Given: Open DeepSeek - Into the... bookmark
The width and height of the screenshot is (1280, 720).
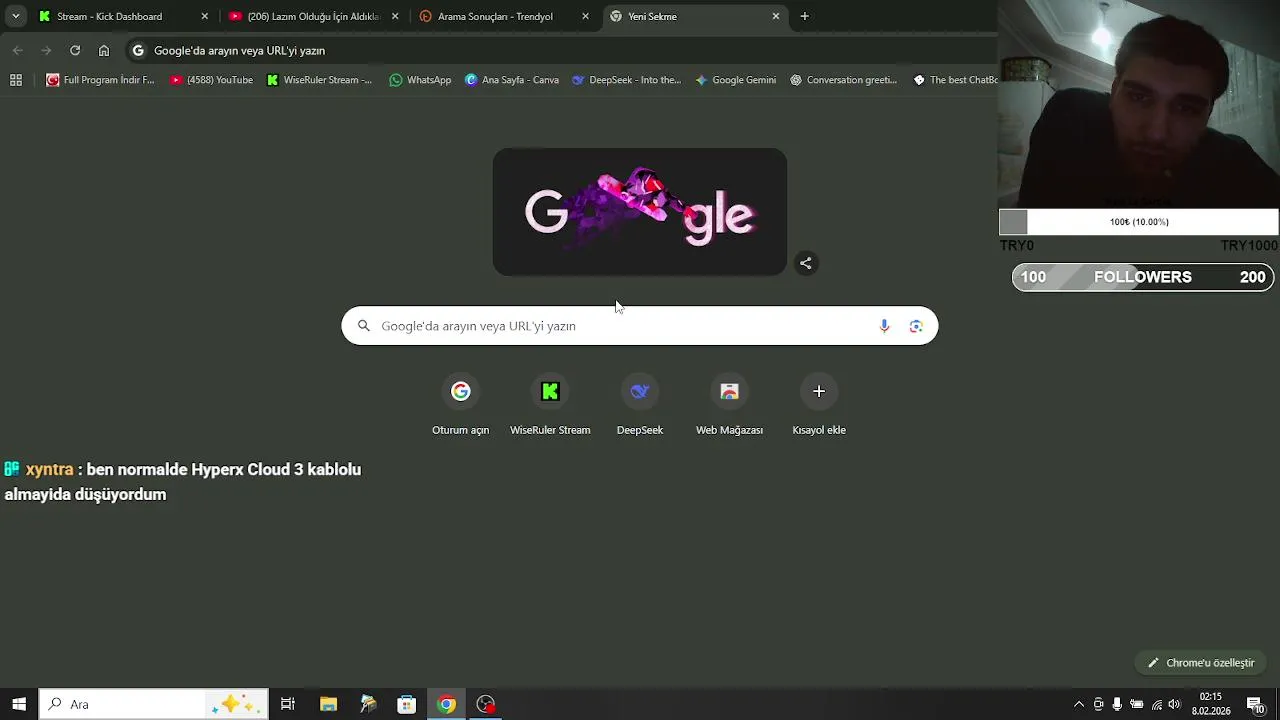Looking at the screenshot, I should [626, 80].
